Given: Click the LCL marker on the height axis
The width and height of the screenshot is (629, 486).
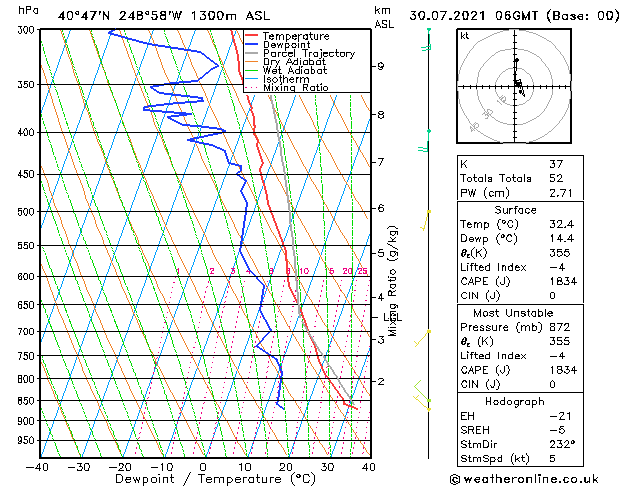Looking at the screenshot, I should (x=392, y=318).
